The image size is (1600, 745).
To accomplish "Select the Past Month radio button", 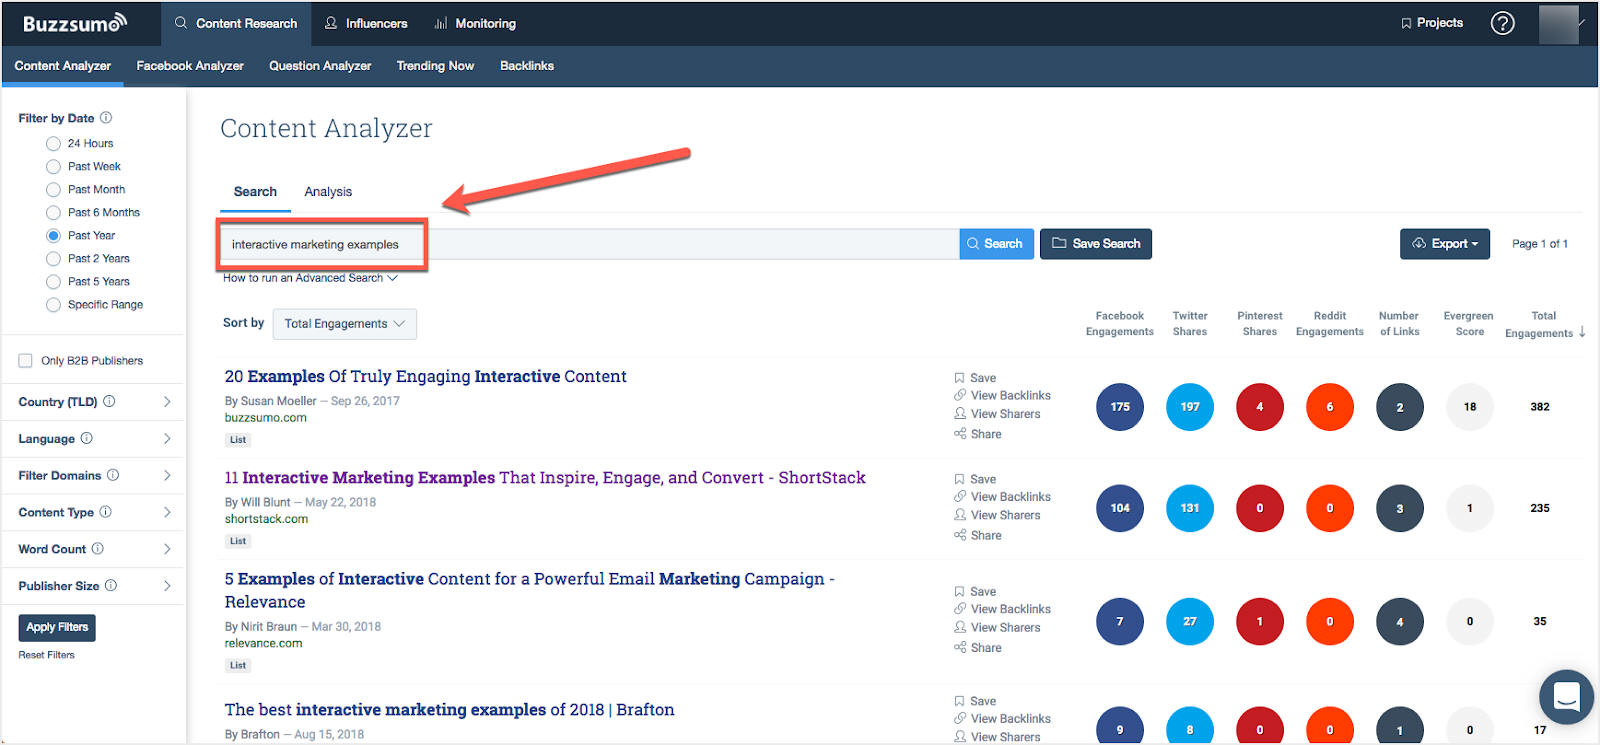I will pyautogui.click(x=54, y=190).
